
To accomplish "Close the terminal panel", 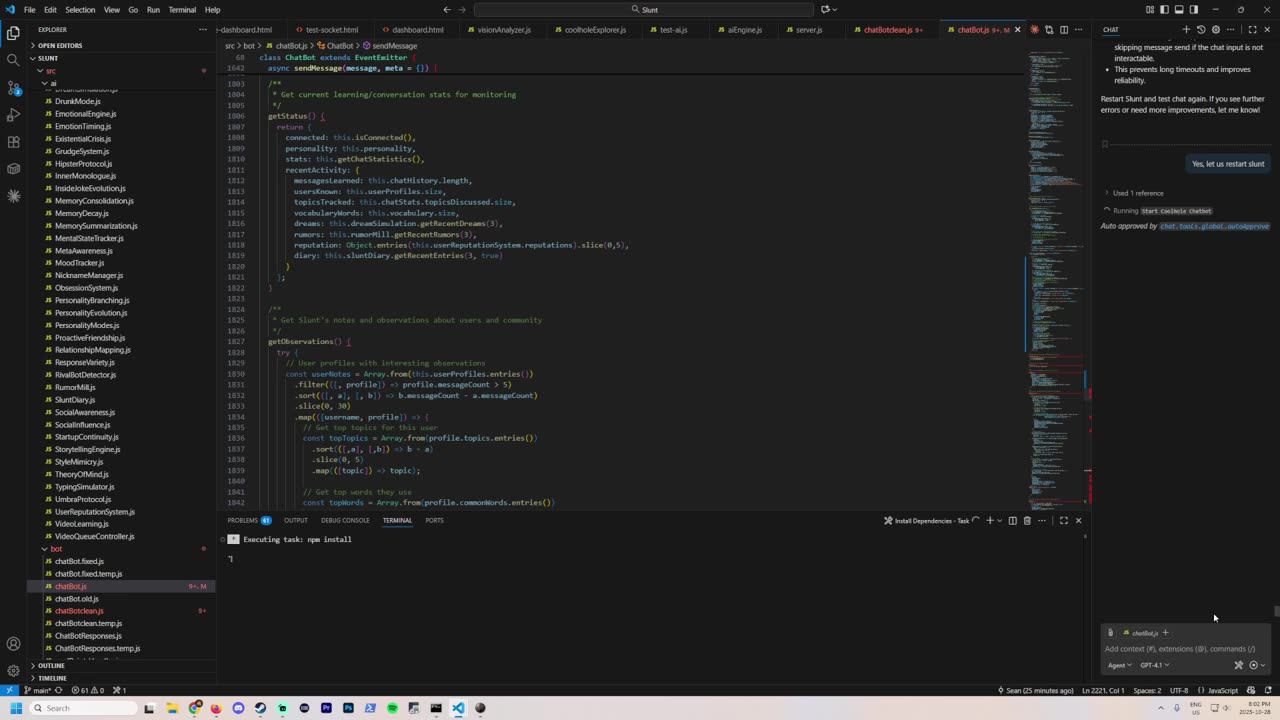I will (1078, 520).
